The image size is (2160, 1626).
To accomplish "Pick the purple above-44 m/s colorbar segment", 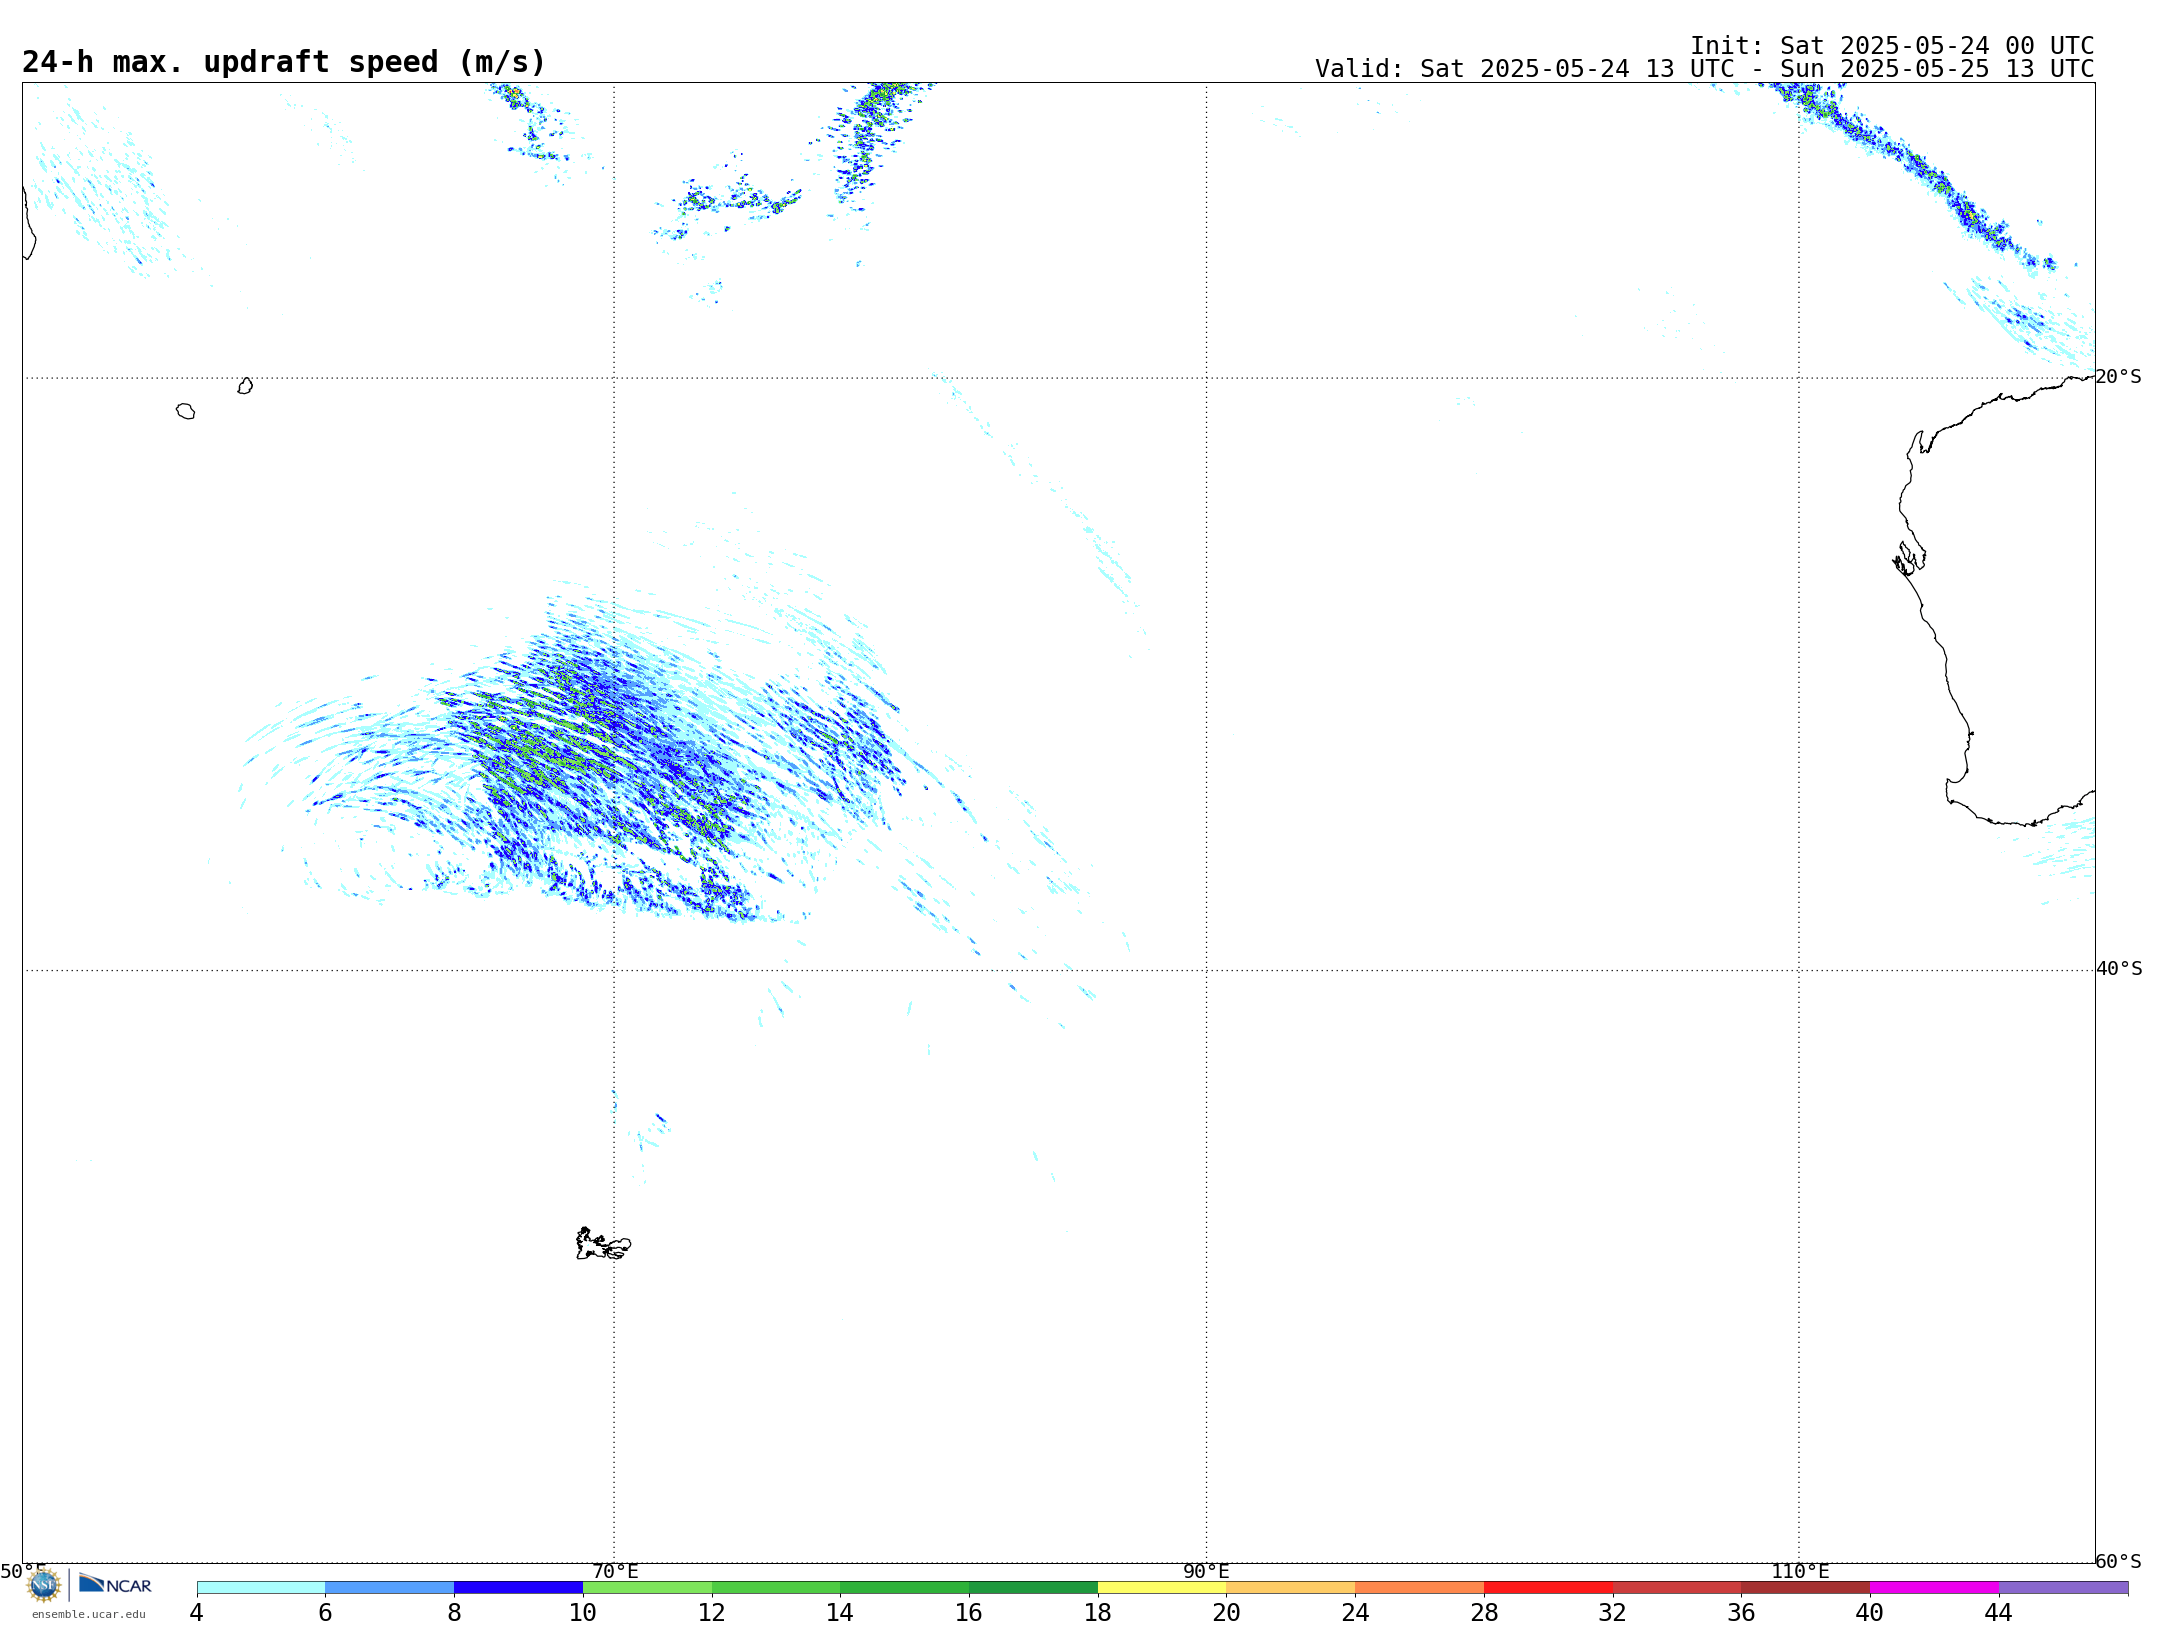I will click(2064, 1588).
